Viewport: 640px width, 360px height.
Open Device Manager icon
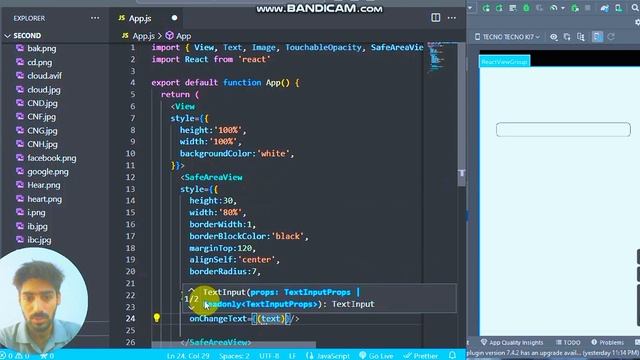click(619, 8)
